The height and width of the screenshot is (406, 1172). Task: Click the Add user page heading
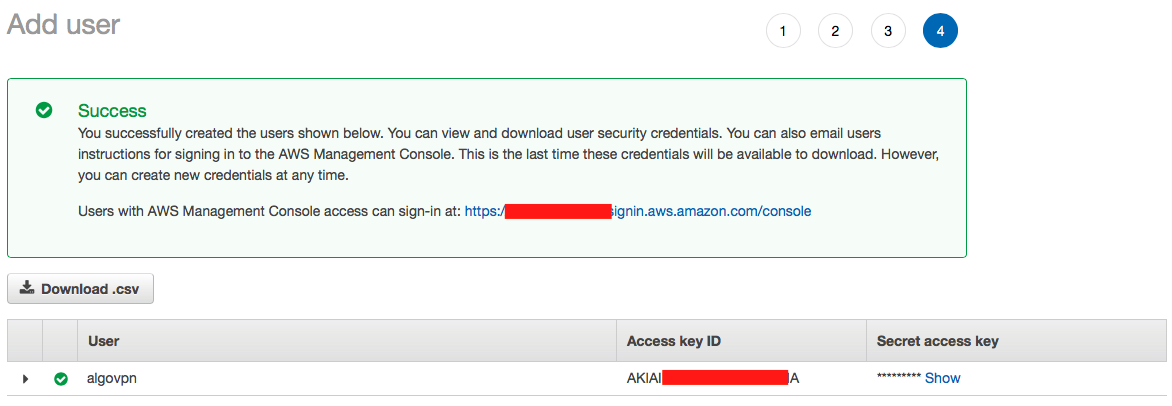tap(64, 25)
